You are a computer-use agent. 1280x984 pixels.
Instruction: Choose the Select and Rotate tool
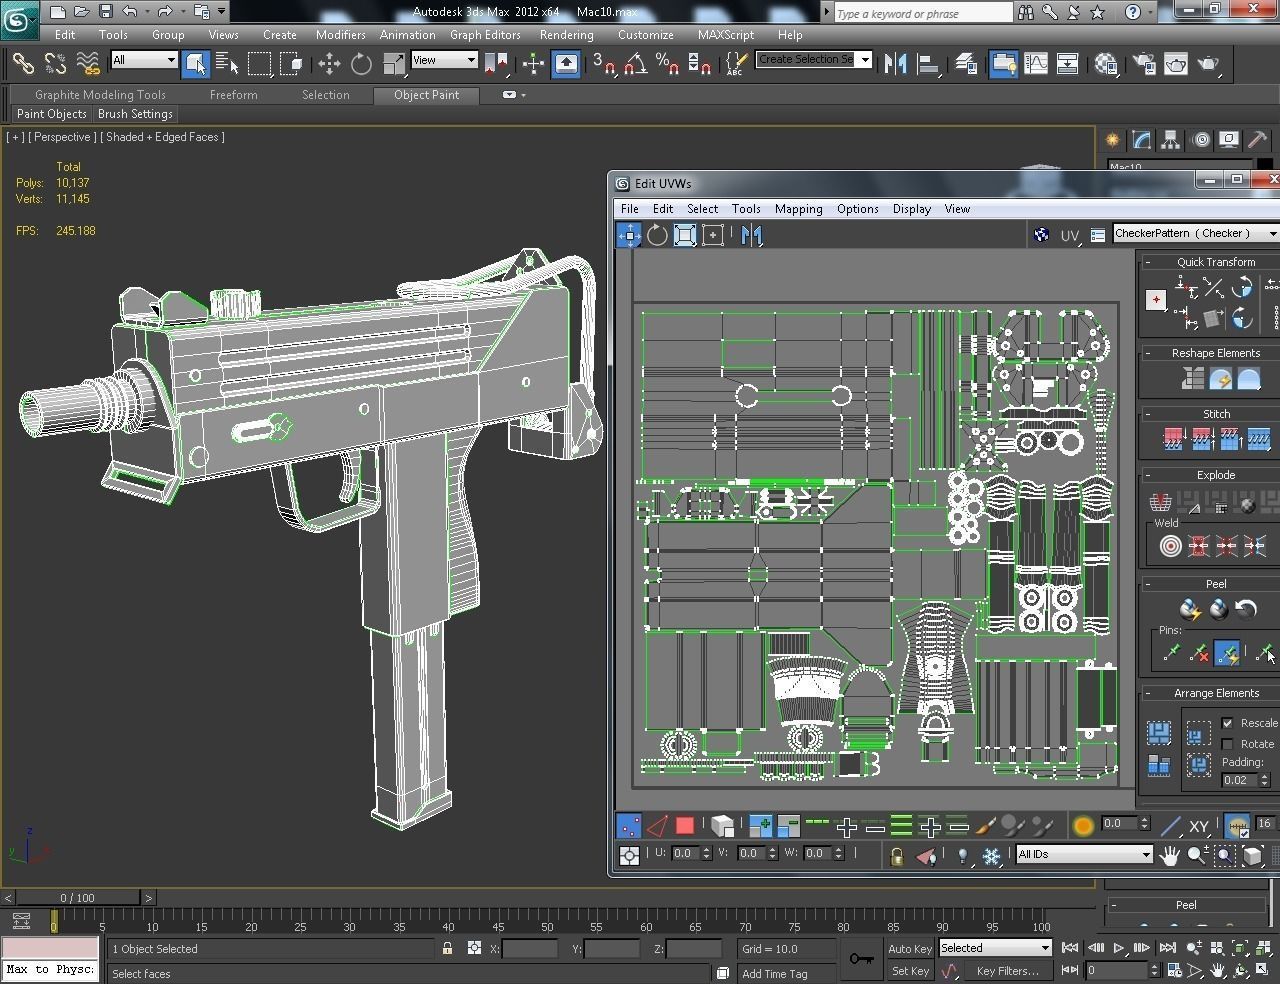coord(361,64)
